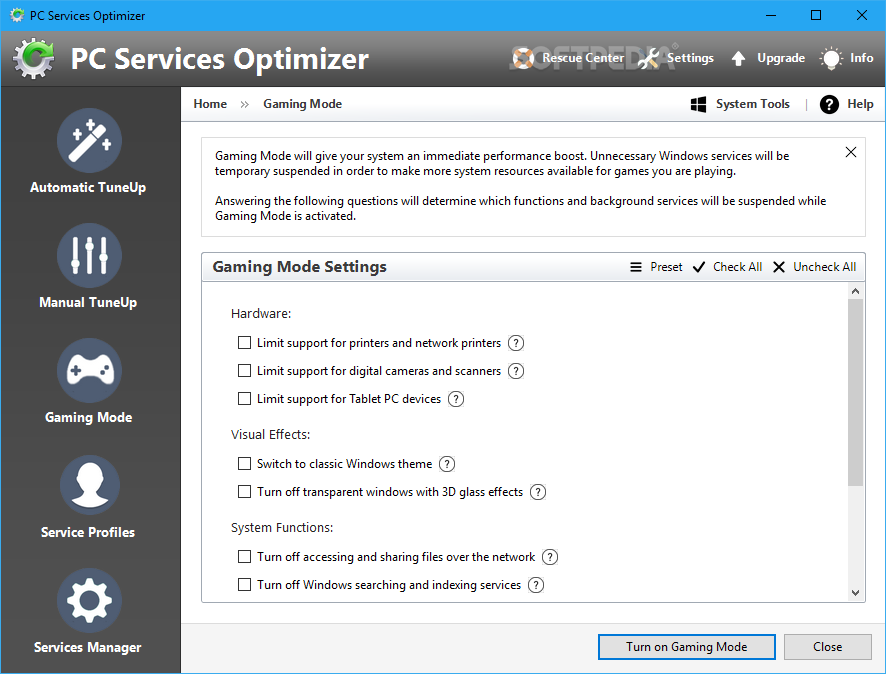The image size is (886, 674).
Task: Click Uncheck All text link
Action: pos(824,267)
